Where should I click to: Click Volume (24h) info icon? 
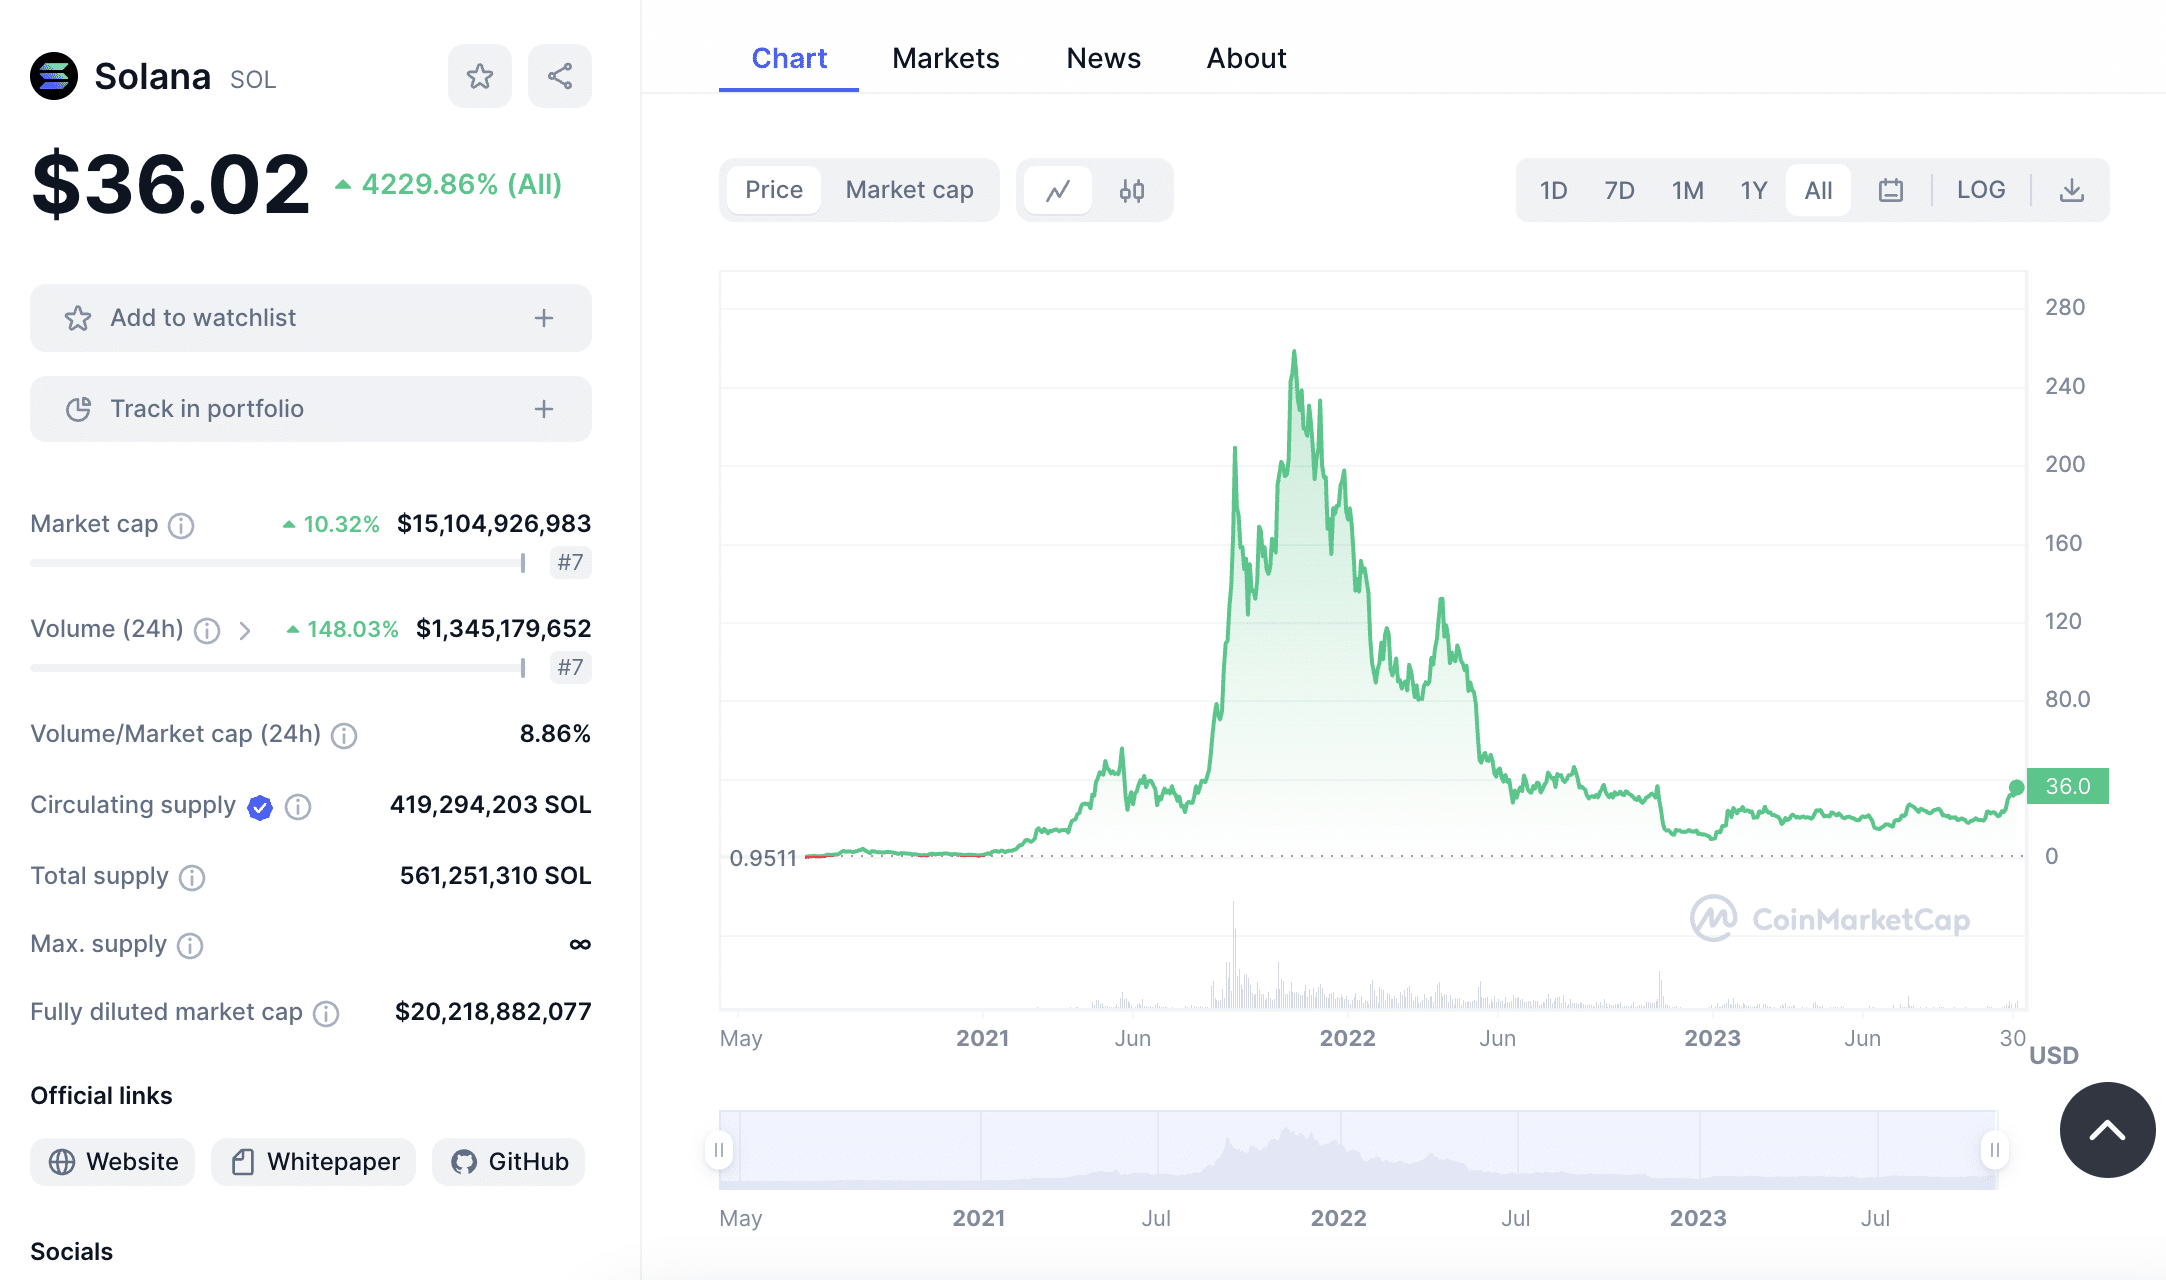point(207,630)
